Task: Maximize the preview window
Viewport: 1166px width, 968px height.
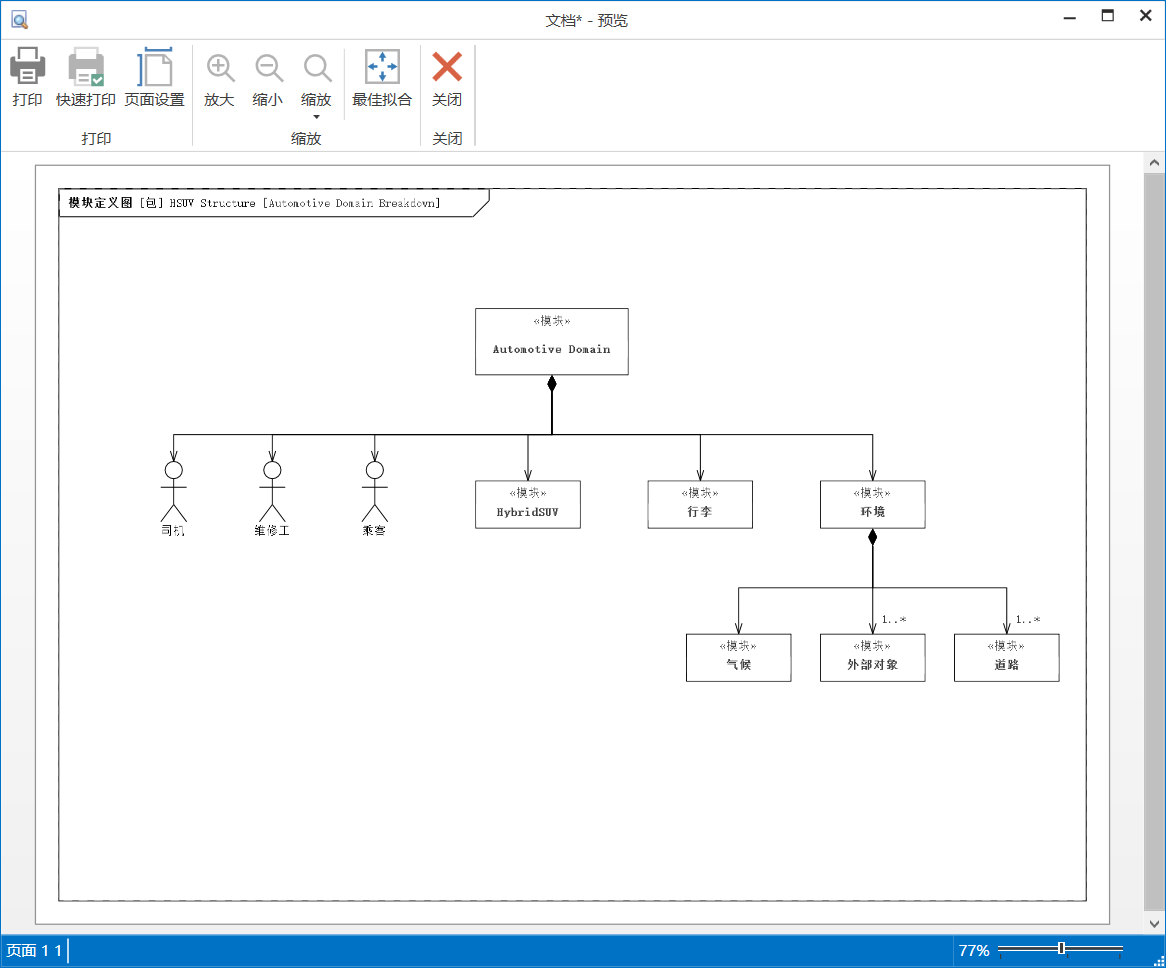Action: point(1108,16)
